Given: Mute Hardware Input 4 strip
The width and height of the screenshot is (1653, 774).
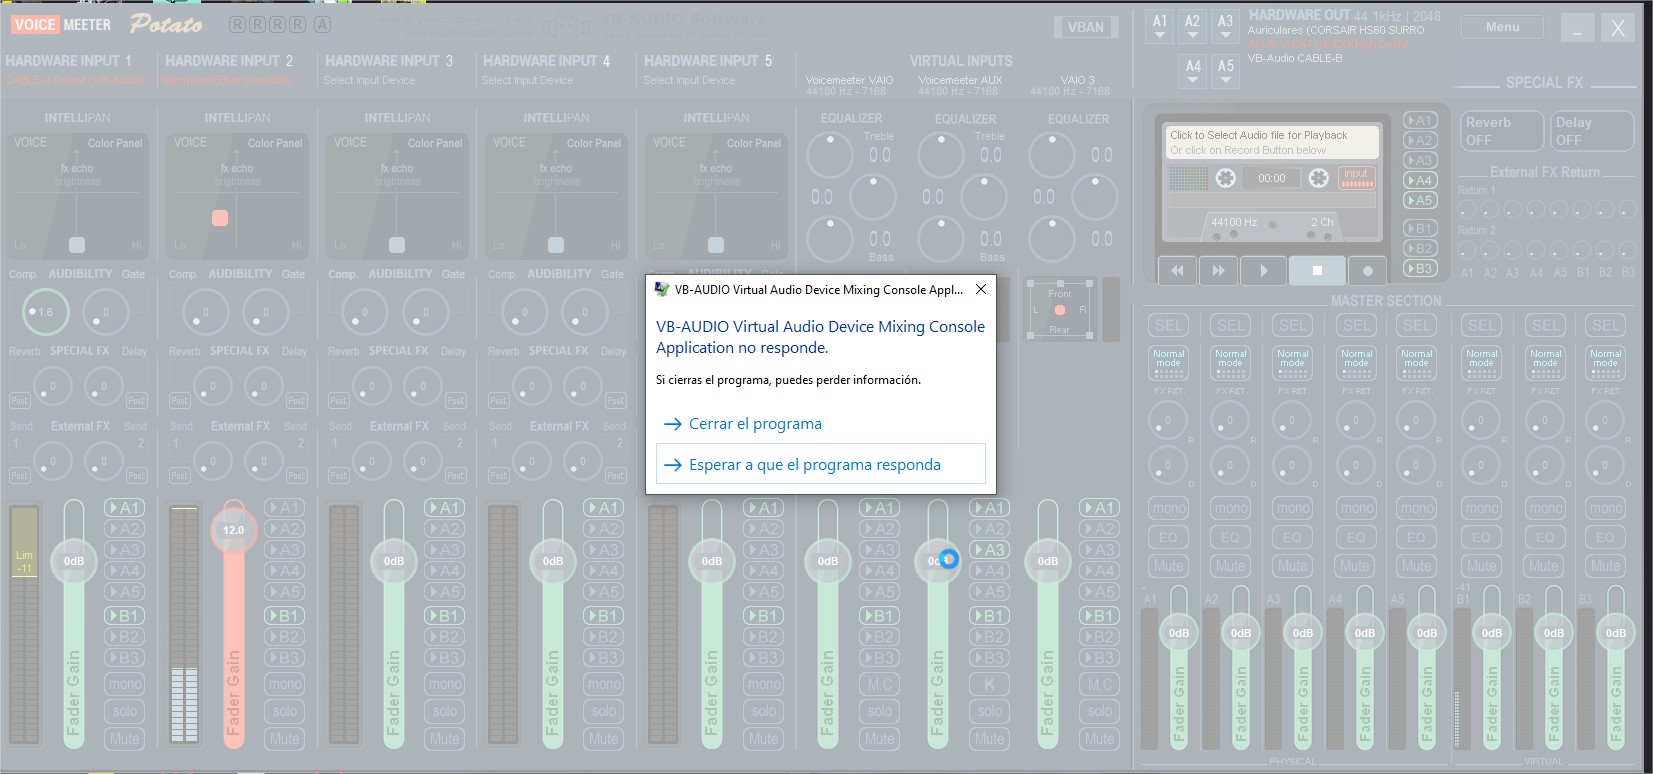Looking at the screenshot, I should 604,739.
